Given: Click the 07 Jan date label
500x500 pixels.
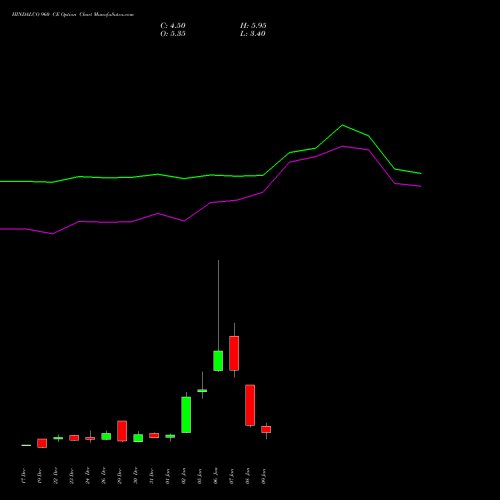Looking at the screenshot, I should pos(232,476).
